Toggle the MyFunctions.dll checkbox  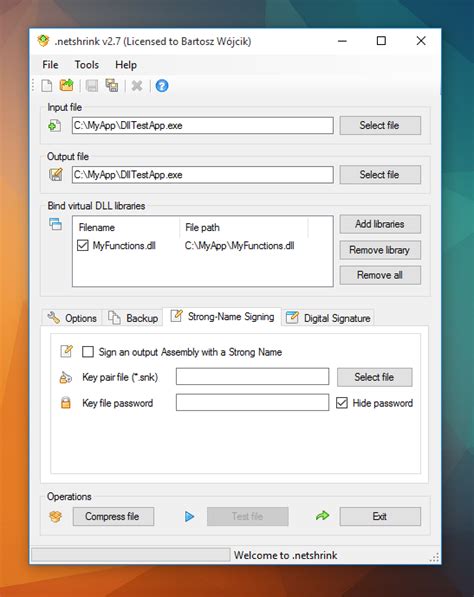pos(83,245)
